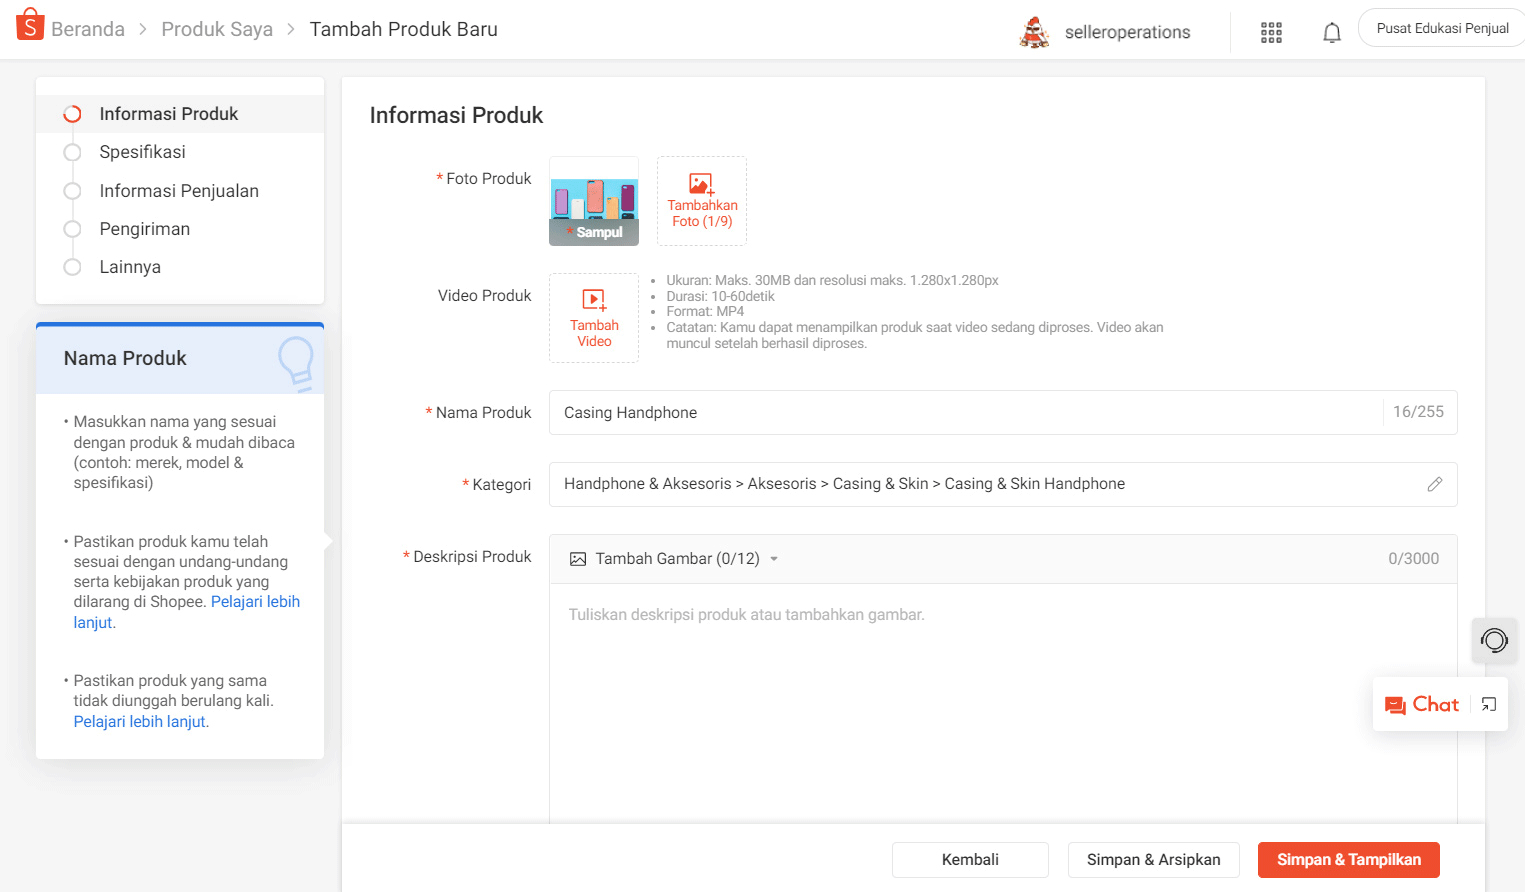Click the pencil icon to edit Kategori
Screen dimensions: 1525x892
click(x=1435, y=484)
